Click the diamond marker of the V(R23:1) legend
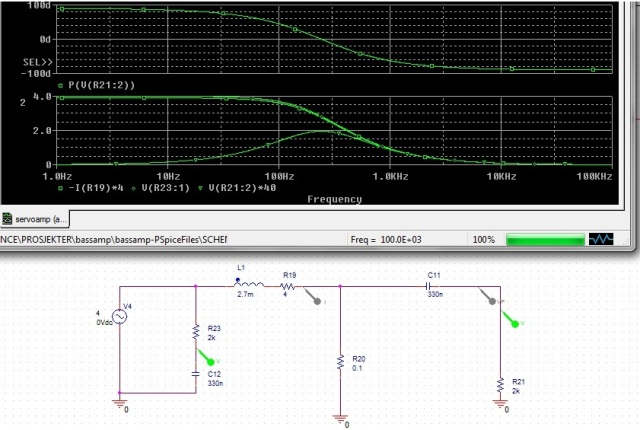 [133, 188]
